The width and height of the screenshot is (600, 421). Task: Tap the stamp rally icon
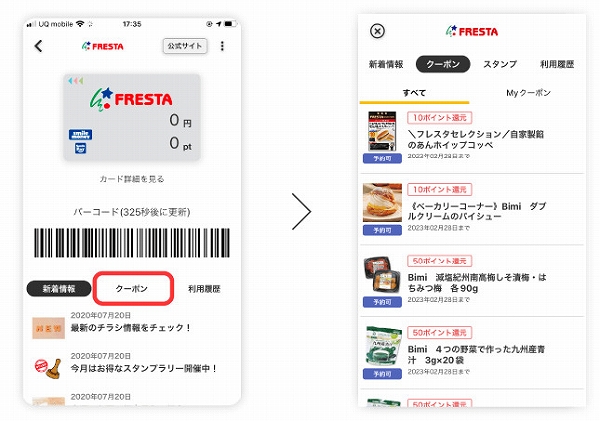click(48, 368)
